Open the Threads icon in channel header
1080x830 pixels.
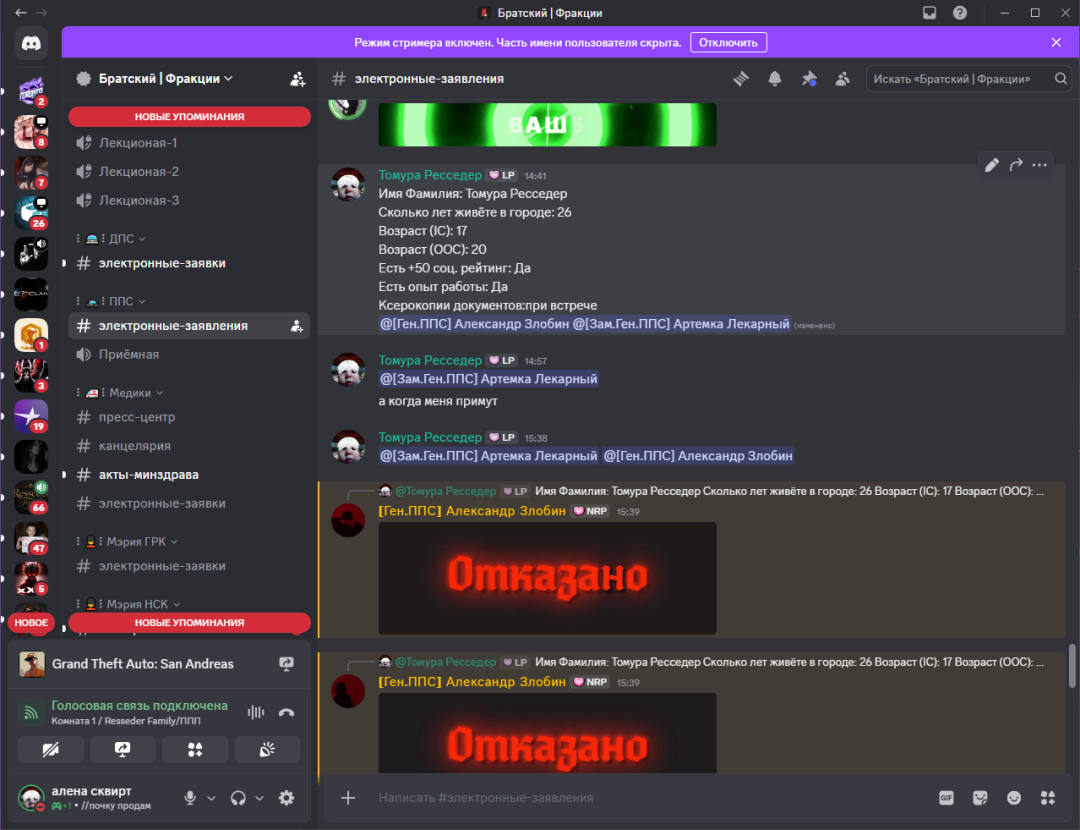tap(740, 79)
